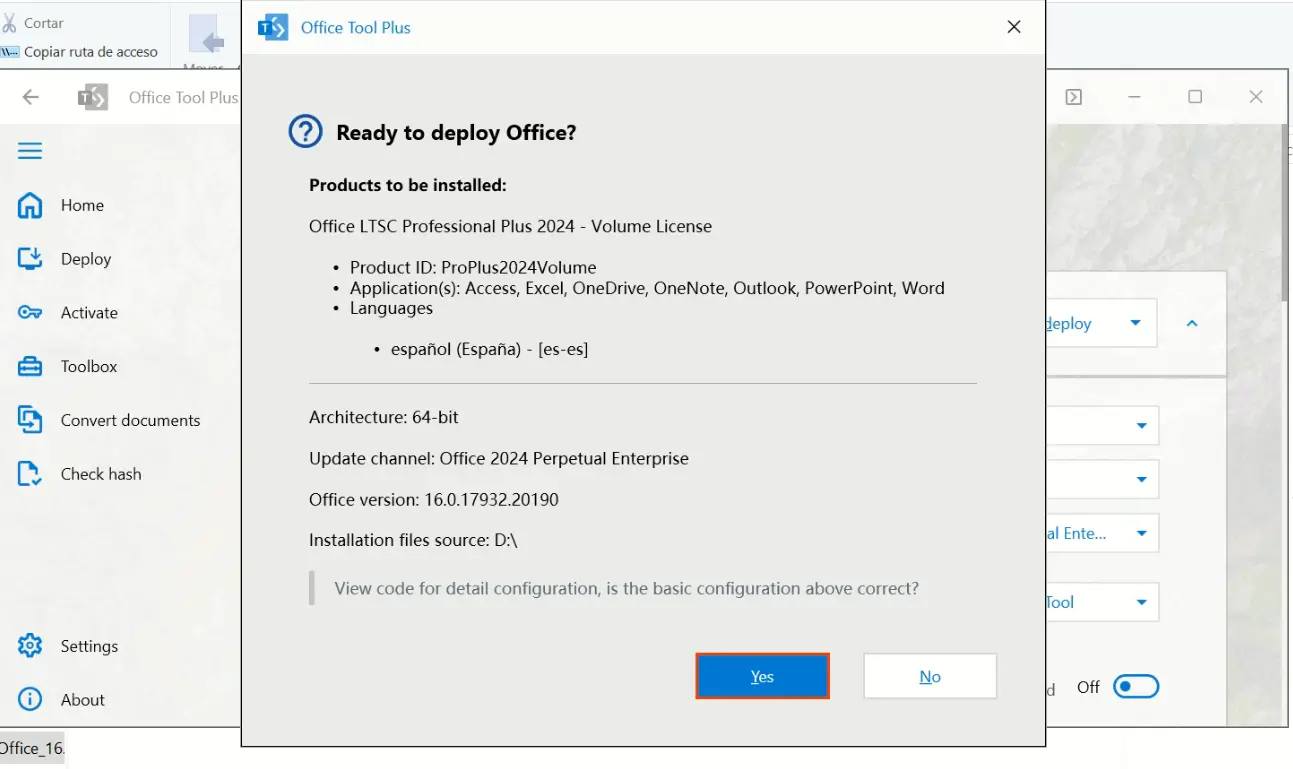Click the Convert documents icon

(x=30, y=421)
